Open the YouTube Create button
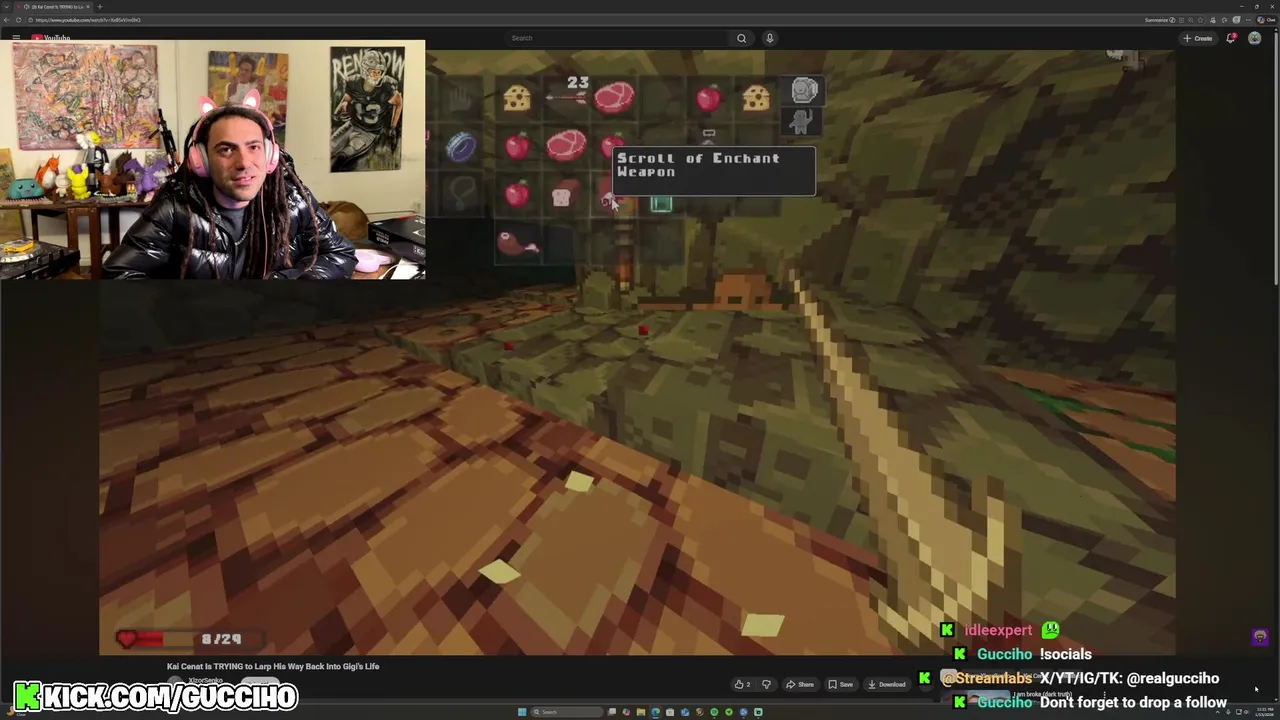Screen dimensions: 1280x720 1197,38
